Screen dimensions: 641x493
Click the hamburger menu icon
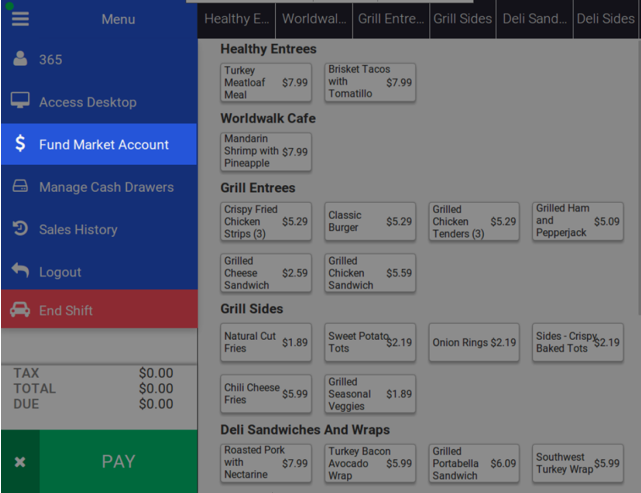[x=19, y=19]
